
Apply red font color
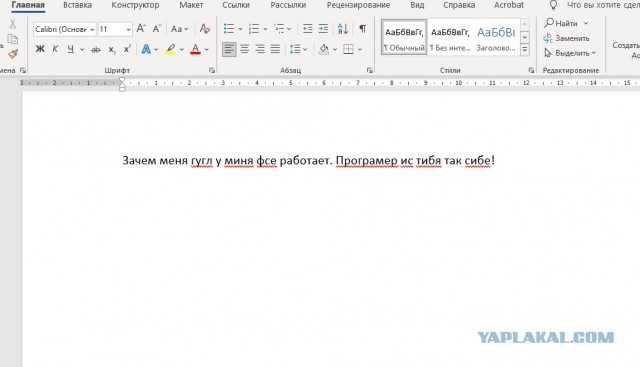[x=195, y=49]
